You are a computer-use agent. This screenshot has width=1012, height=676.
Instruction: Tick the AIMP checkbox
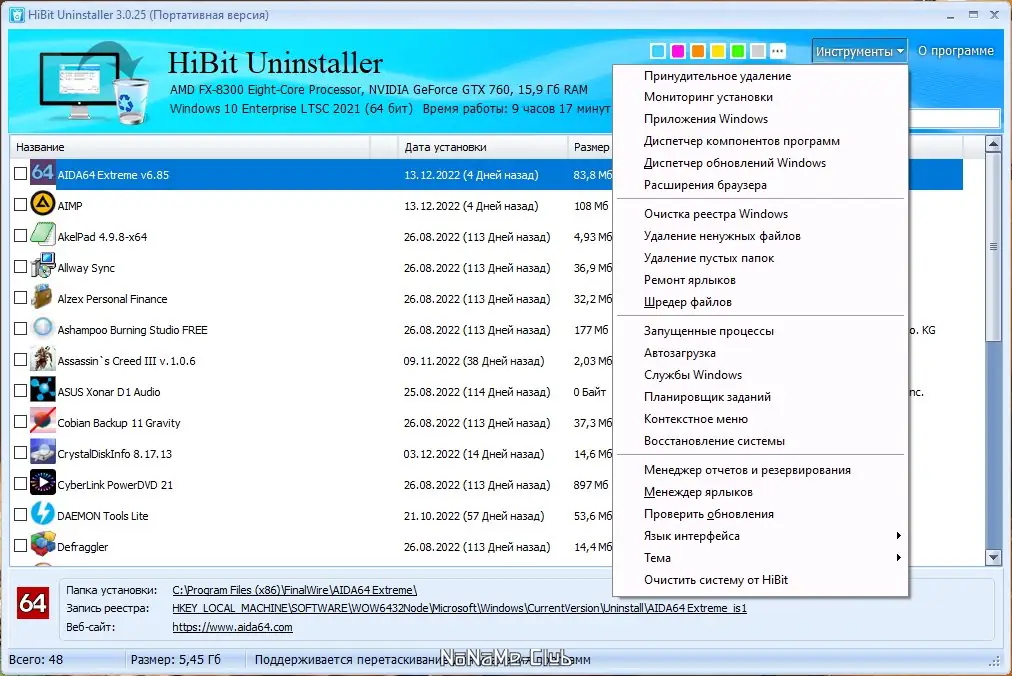point(20,205)
